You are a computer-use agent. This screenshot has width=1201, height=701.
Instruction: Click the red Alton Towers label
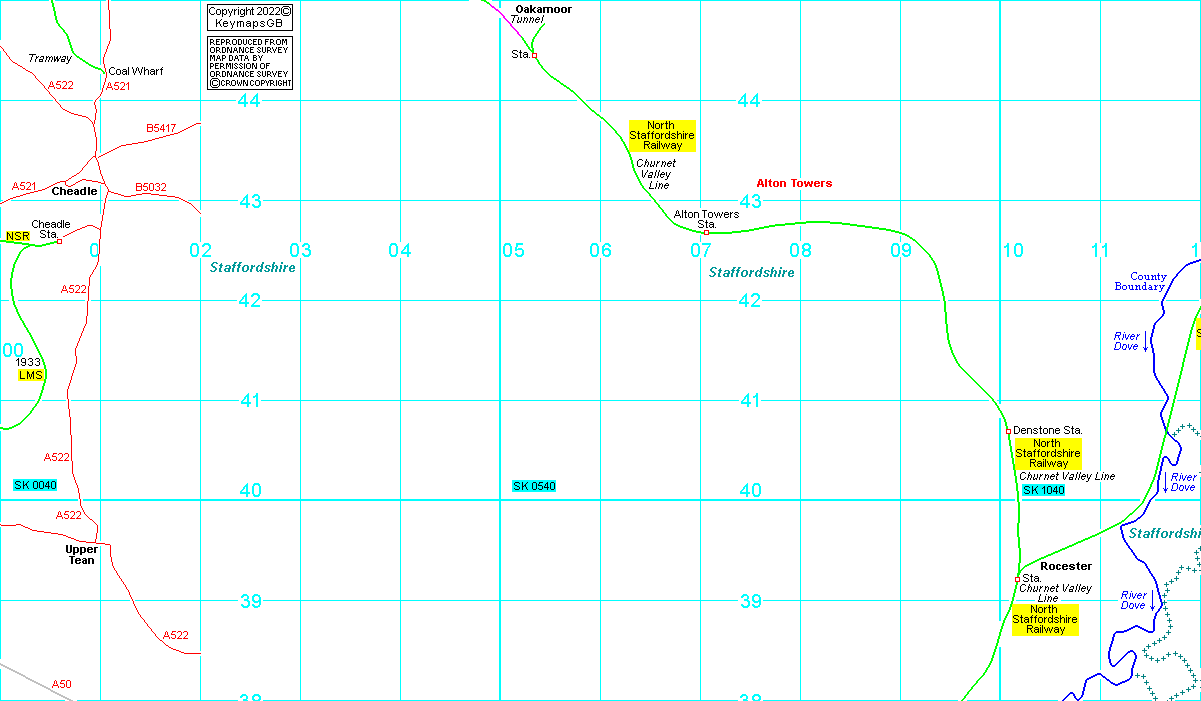click(794, 184)
